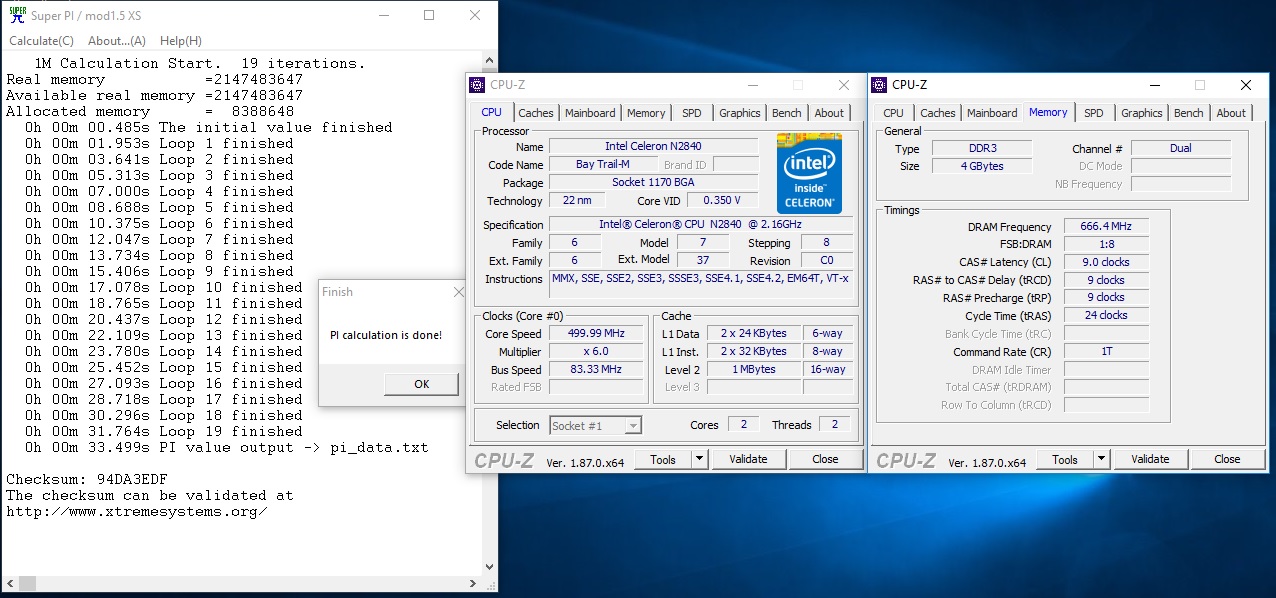Click Close button in Memory CPU-Z window
This screenshot has width=1276, height=598.
click(x=1227, y=459)
